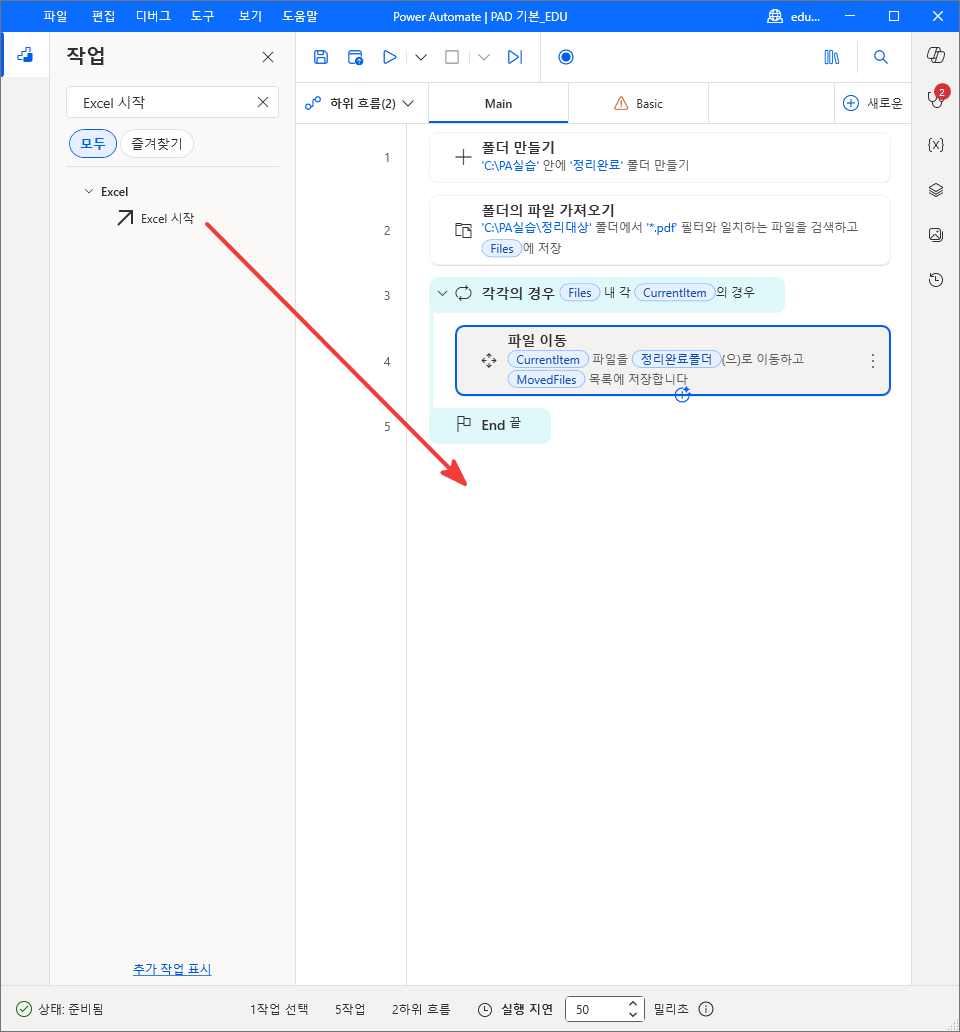Open the asset library icon

tap(832, 57)
